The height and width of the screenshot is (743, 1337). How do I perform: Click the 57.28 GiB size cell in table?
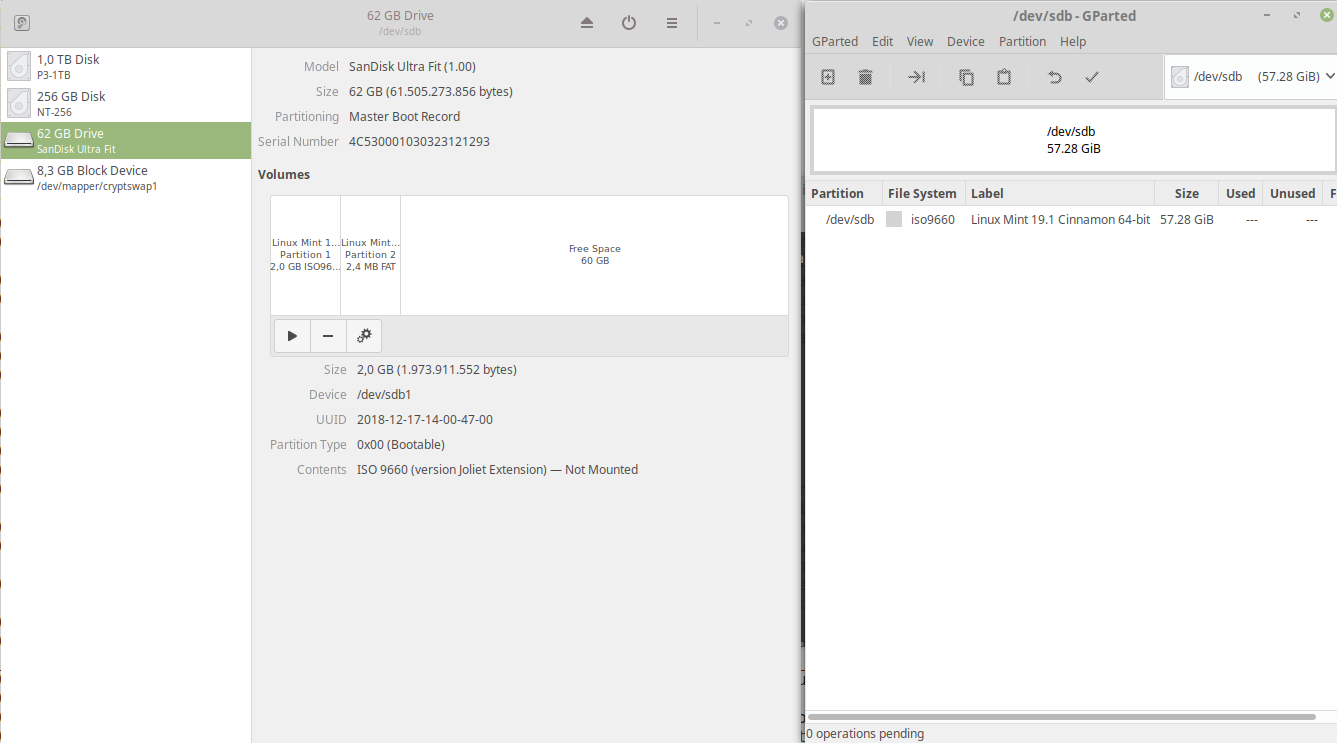click(1187, 219)
